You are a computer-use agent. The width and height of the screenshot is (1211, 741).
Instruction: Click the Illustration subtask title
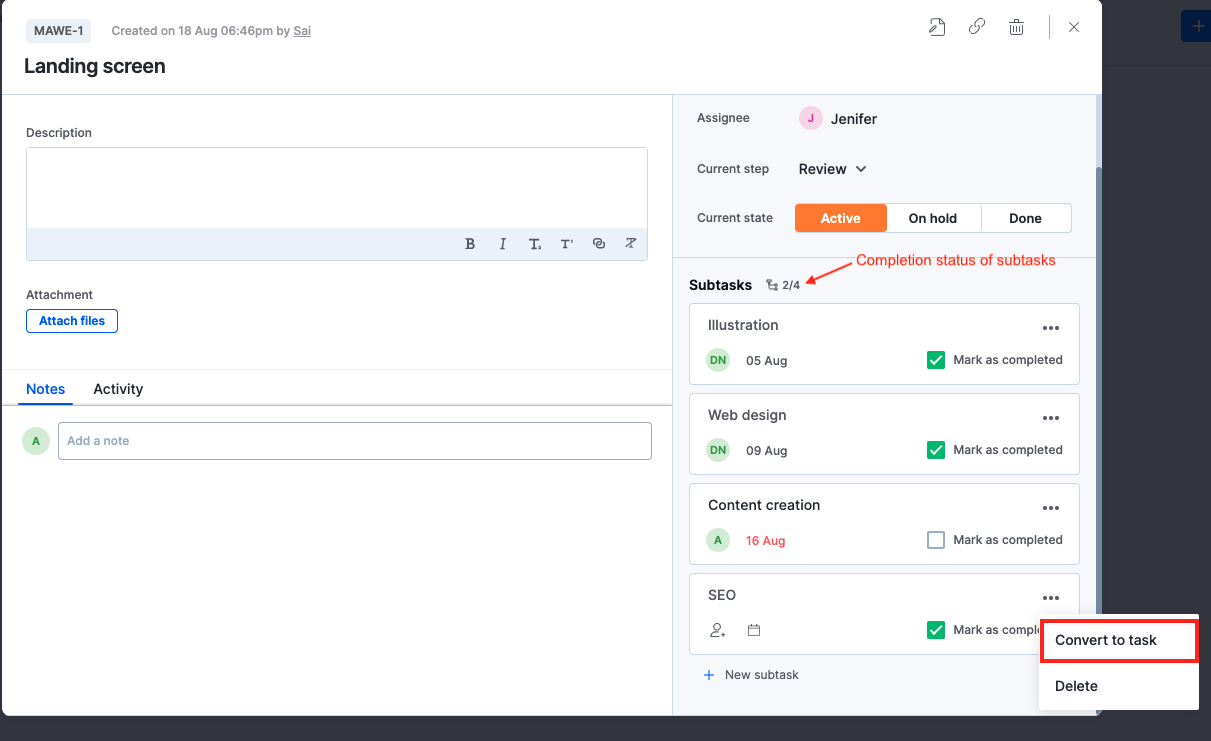(x=743, y=325)
